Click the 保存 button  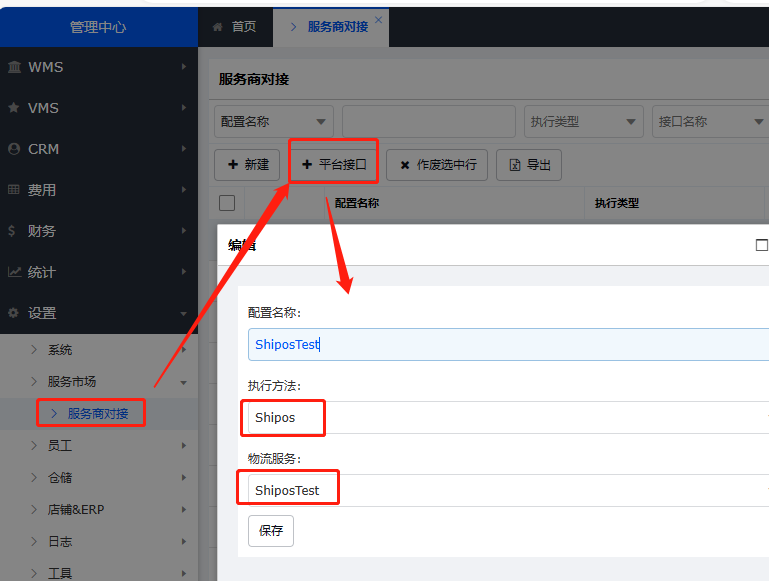click(271, 530)
